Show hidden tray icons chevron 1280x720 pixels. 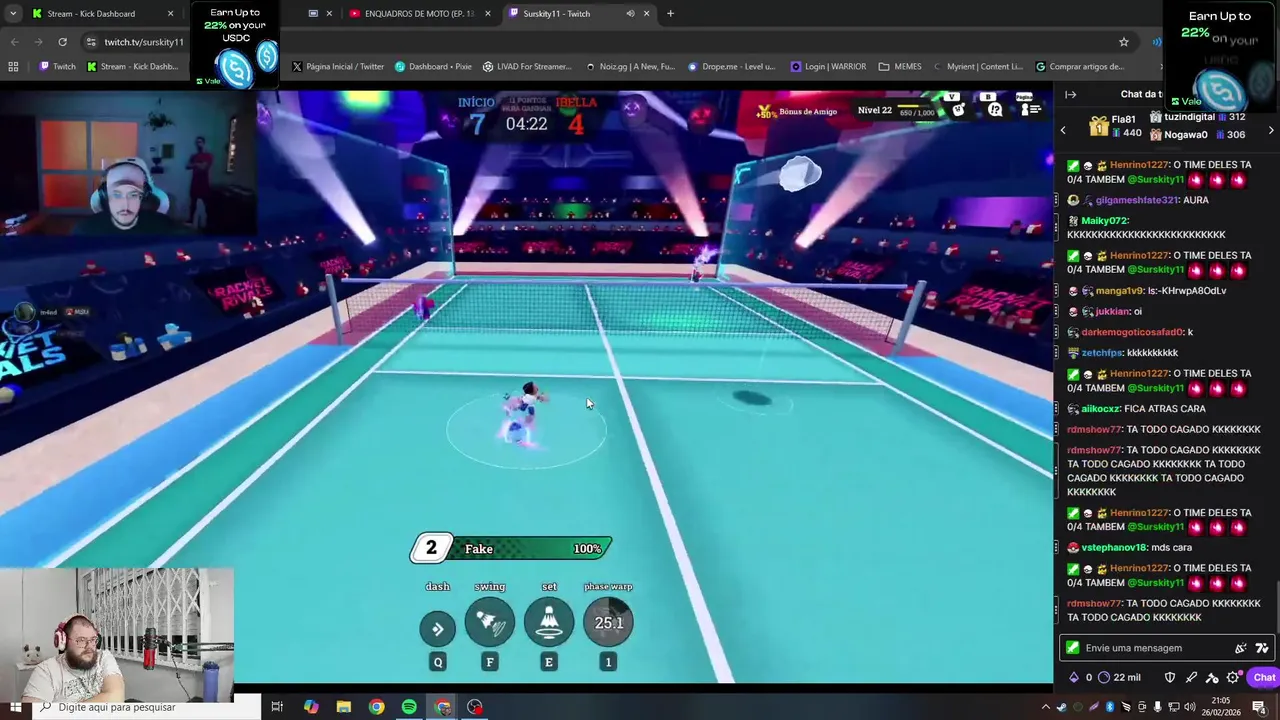coord(1046,707)
